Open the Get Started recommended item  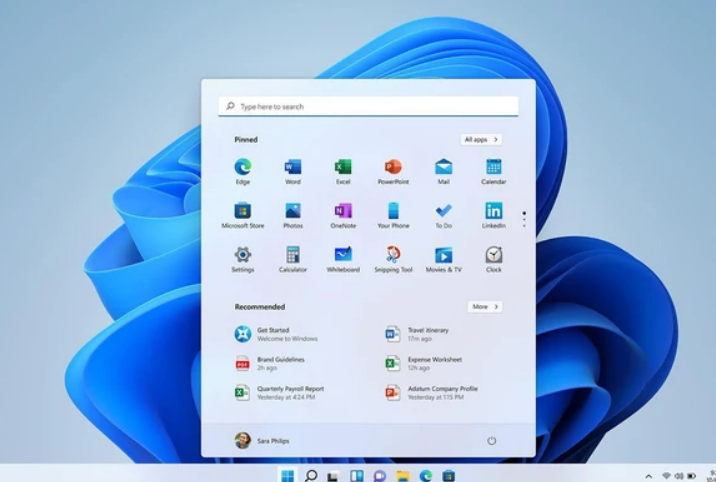tap(276, 334)
